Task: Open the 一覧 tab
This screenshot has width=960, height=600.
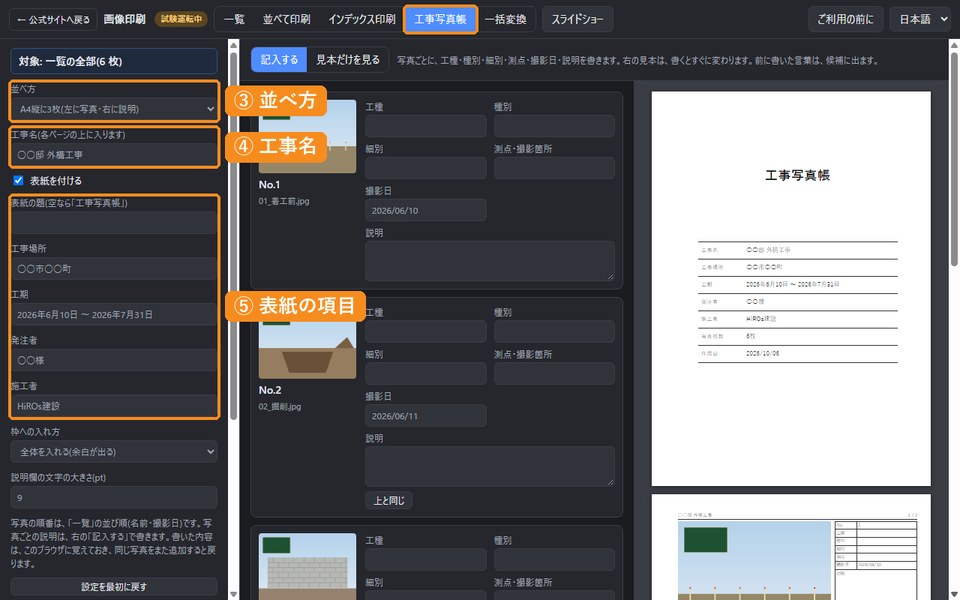Action: (234, 20)
